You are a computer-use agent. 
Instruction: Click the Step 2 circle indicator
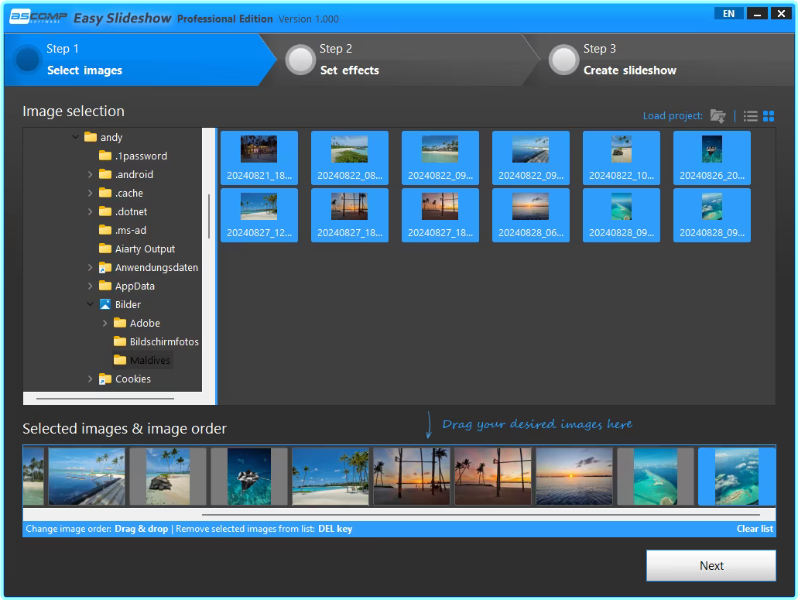[x=300, y=60]
